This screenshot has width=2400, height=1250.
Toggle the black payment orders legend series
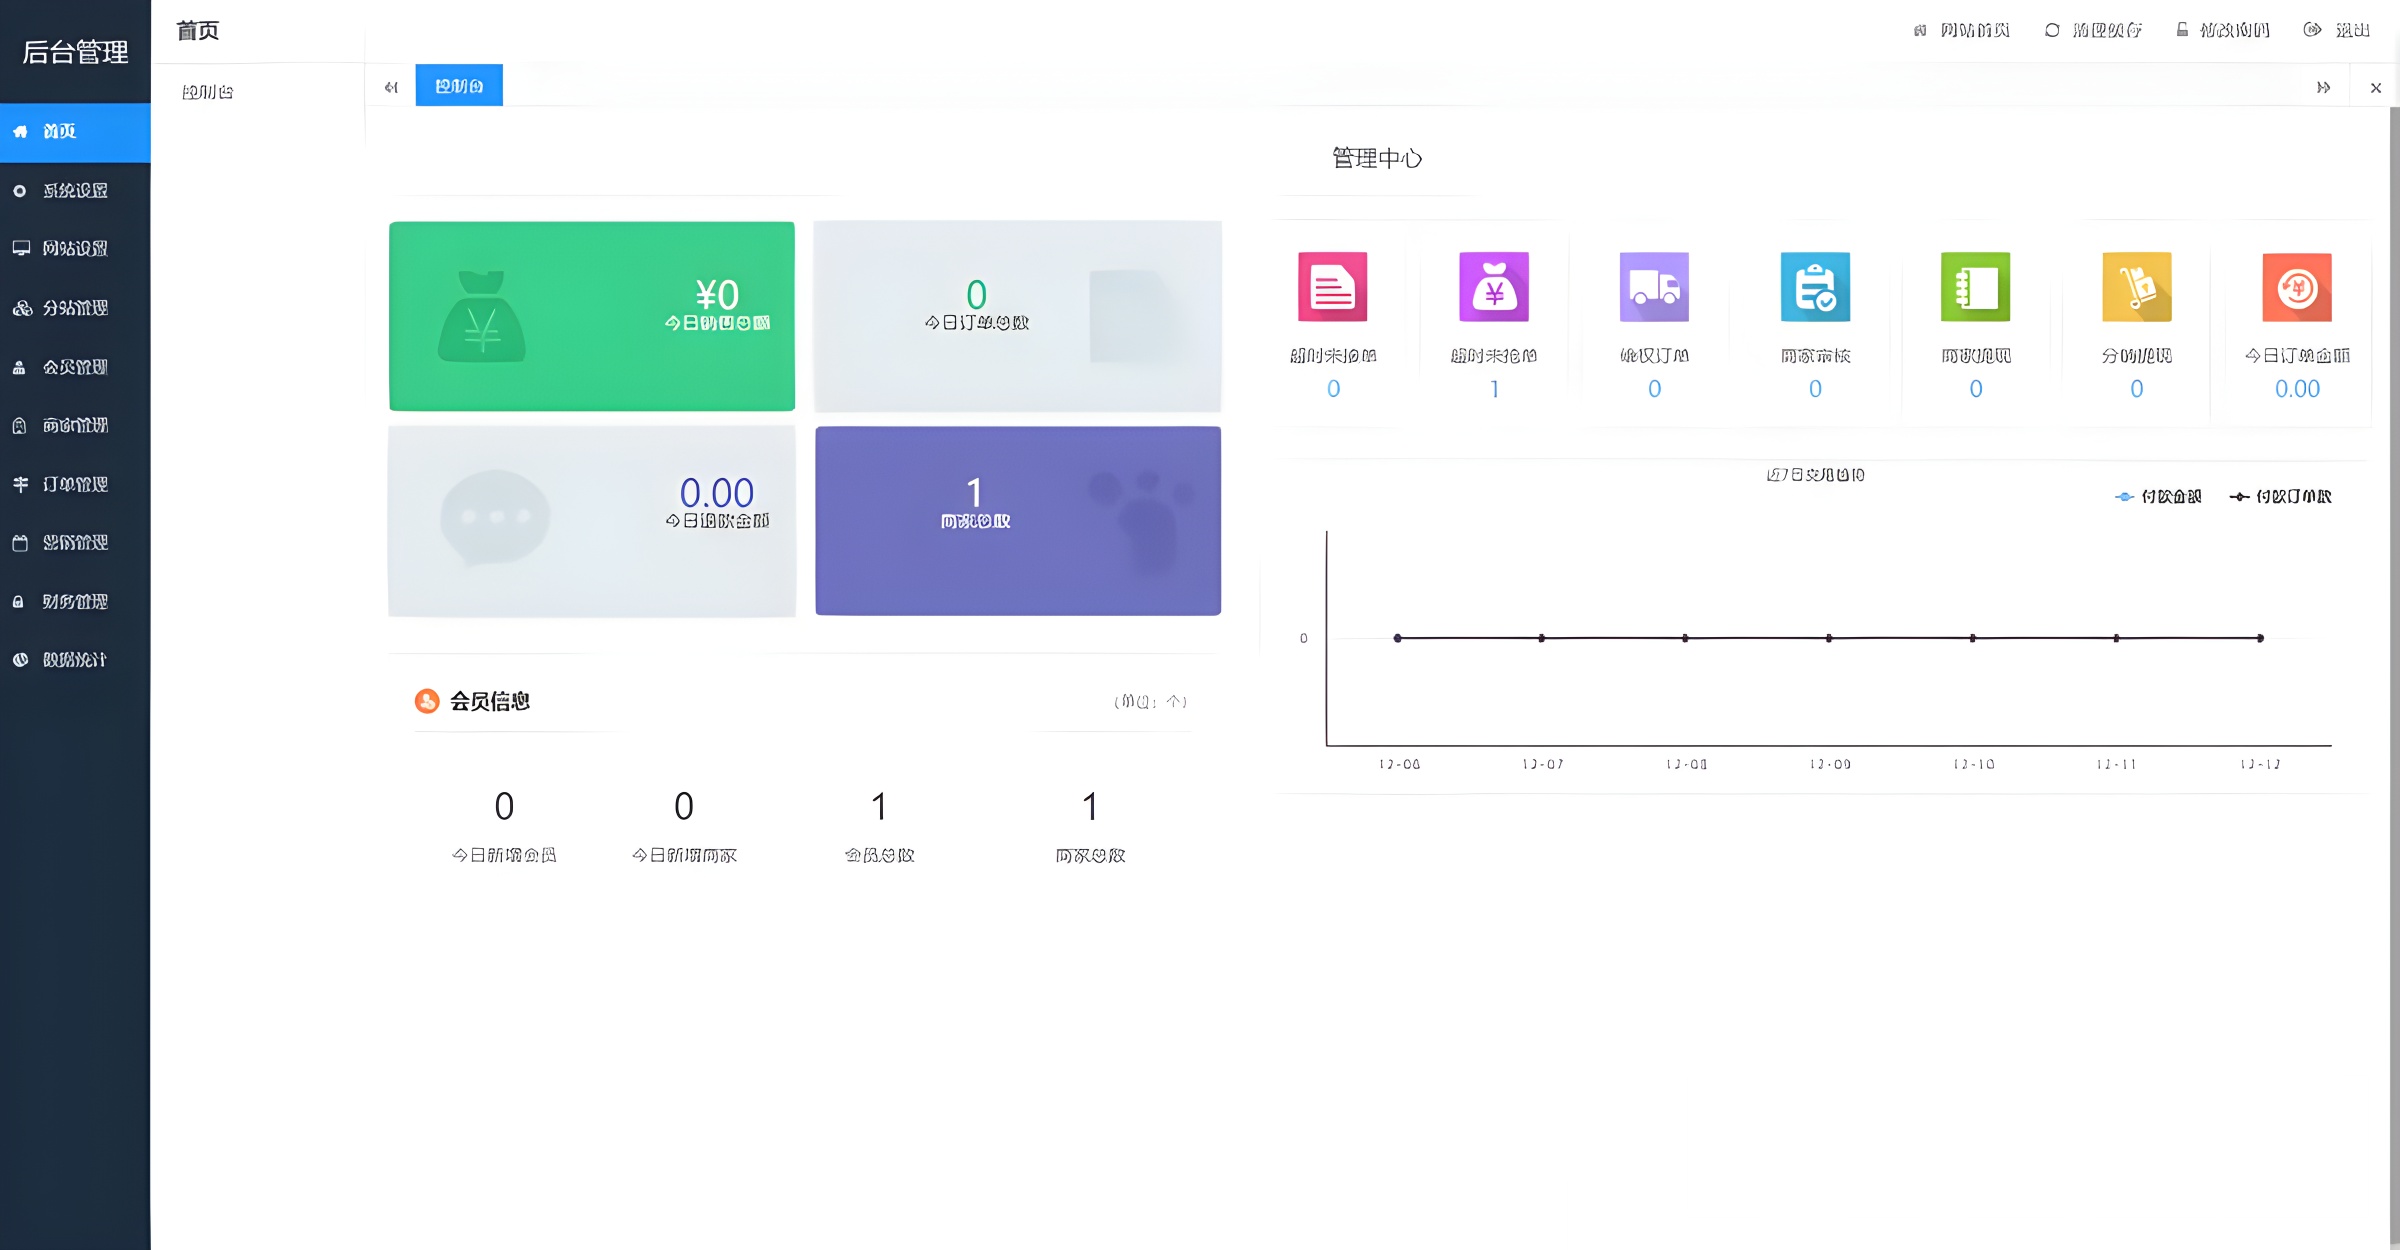coord(2281,497)
